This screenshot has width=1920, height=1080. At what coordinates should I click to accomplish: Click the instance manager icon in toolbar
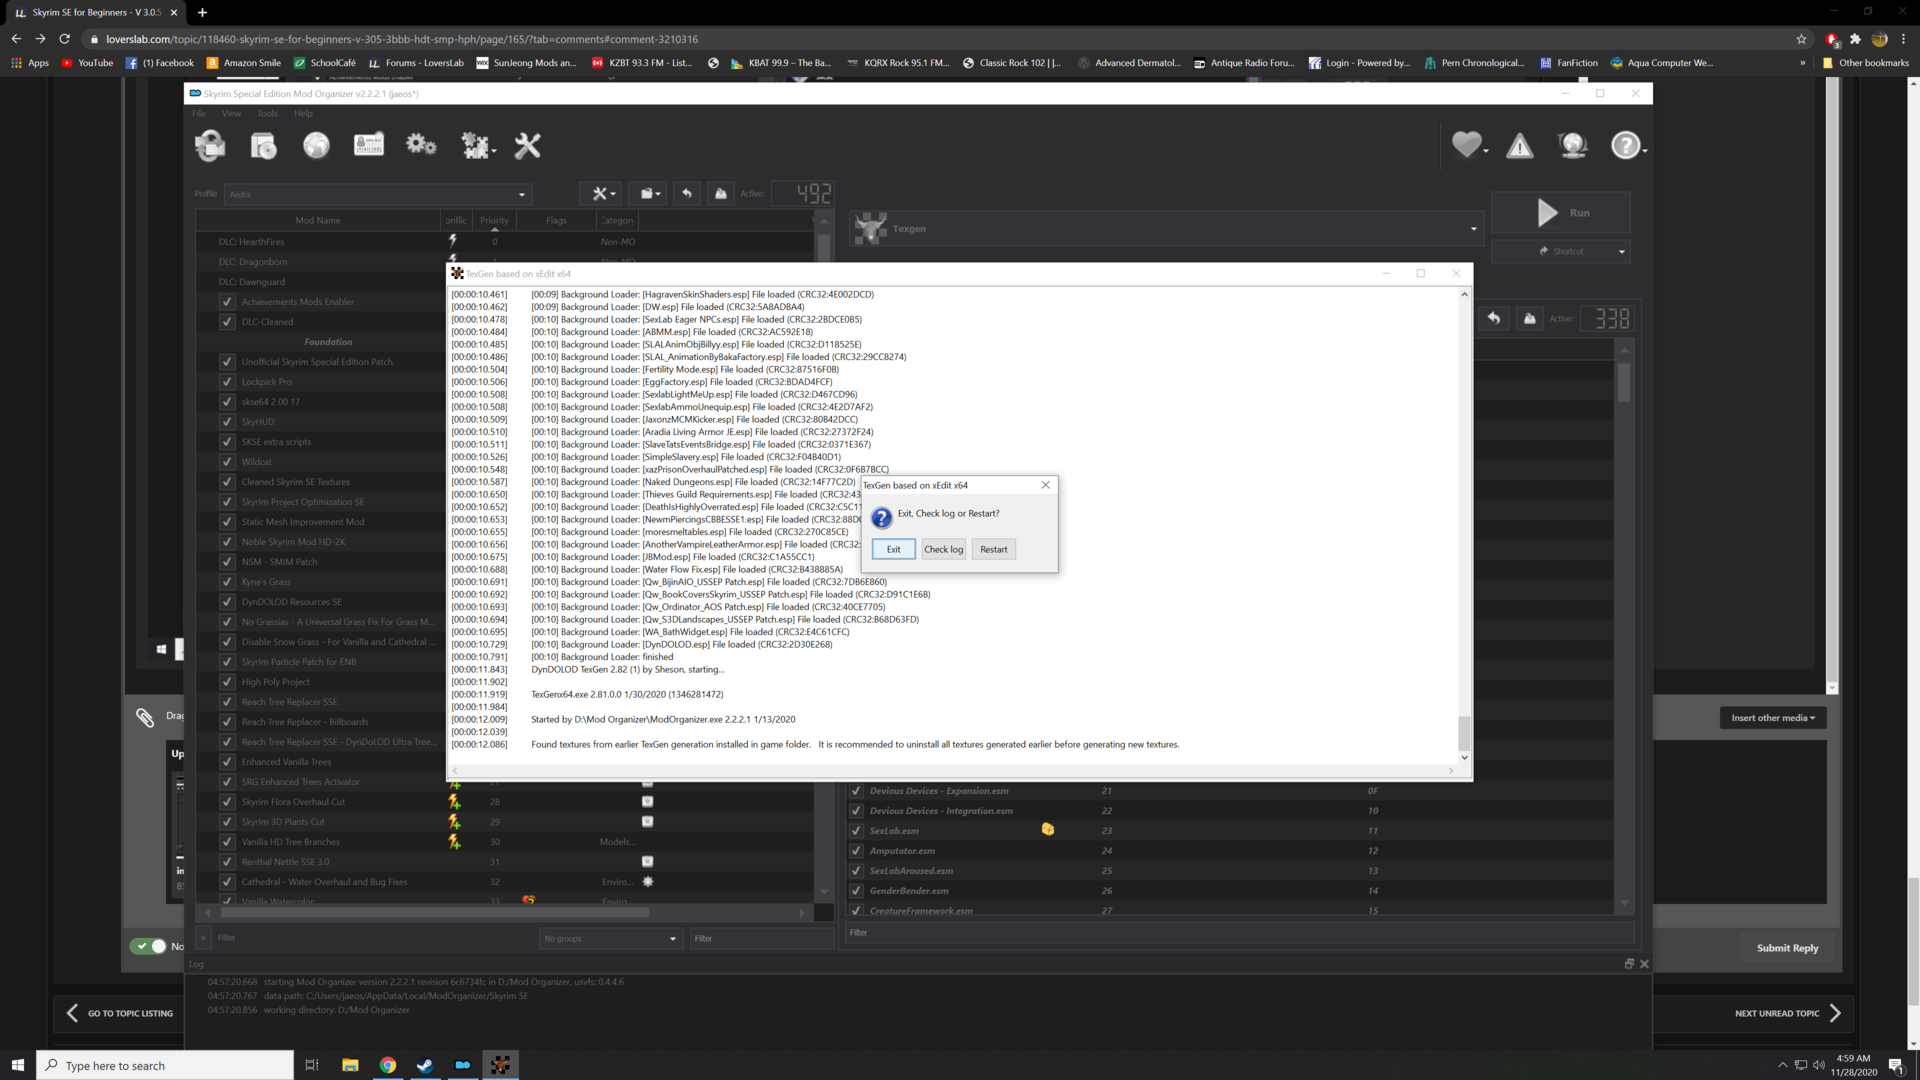[x=210, y=146]
